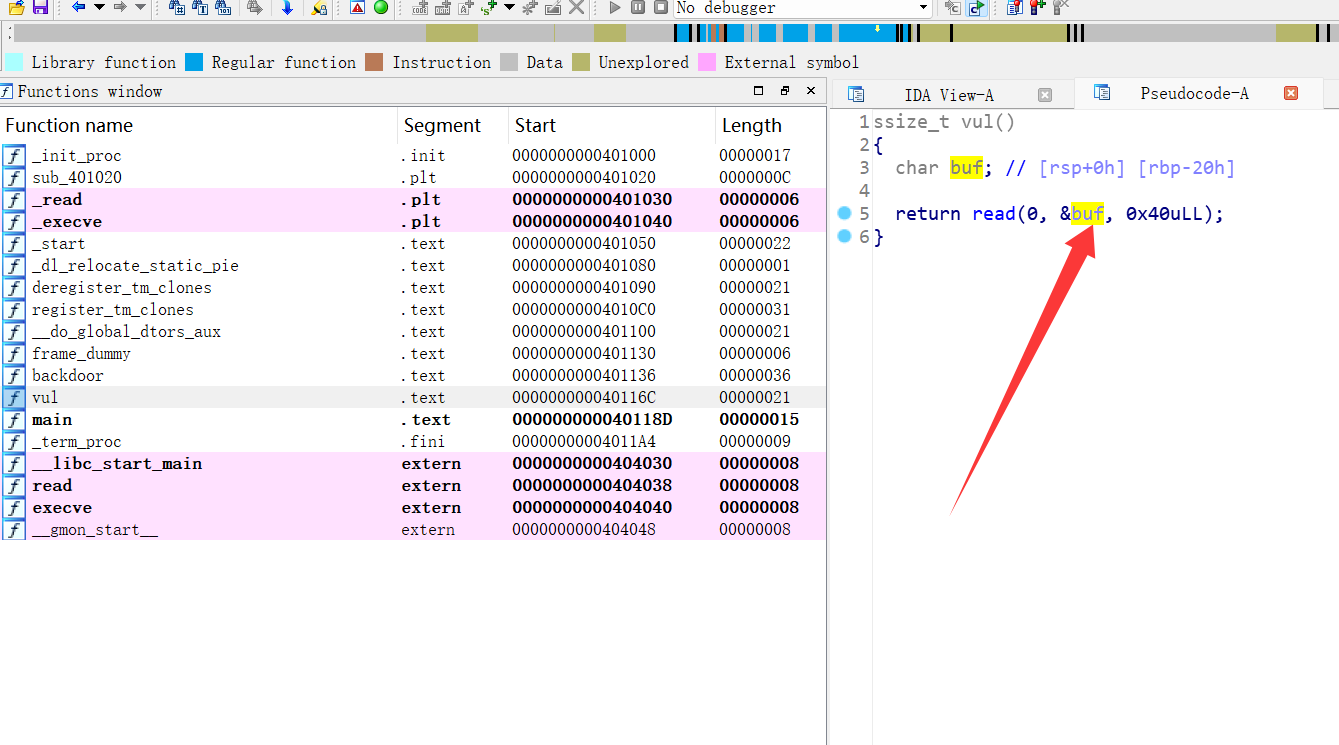The image size is (1339, 745).
Task: Expand the jump back history arrow
Action: [99, 8]
